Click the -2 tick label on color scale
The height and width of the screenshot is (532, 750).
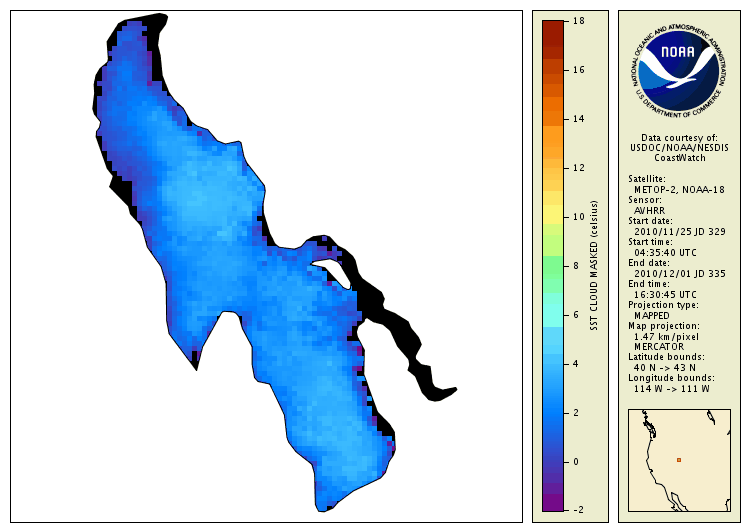578,510
